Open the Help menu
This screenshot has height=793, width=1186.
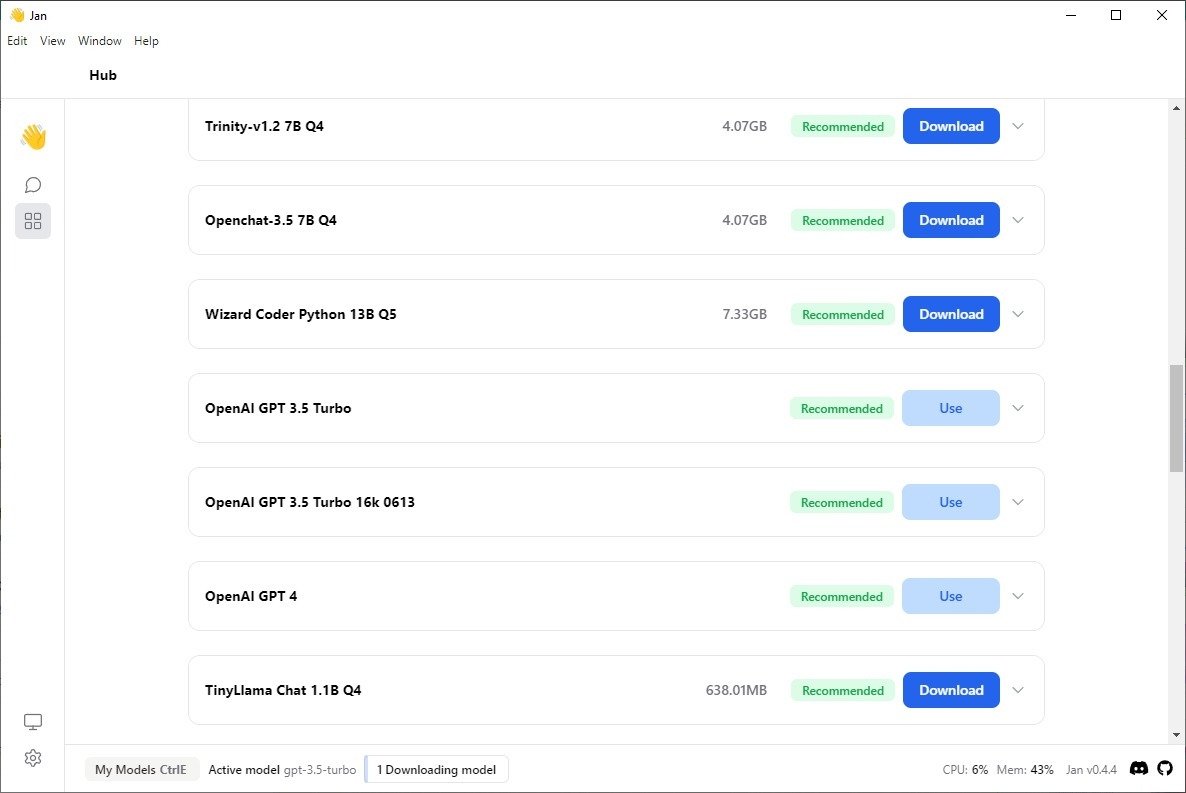[x=146, y=41]
